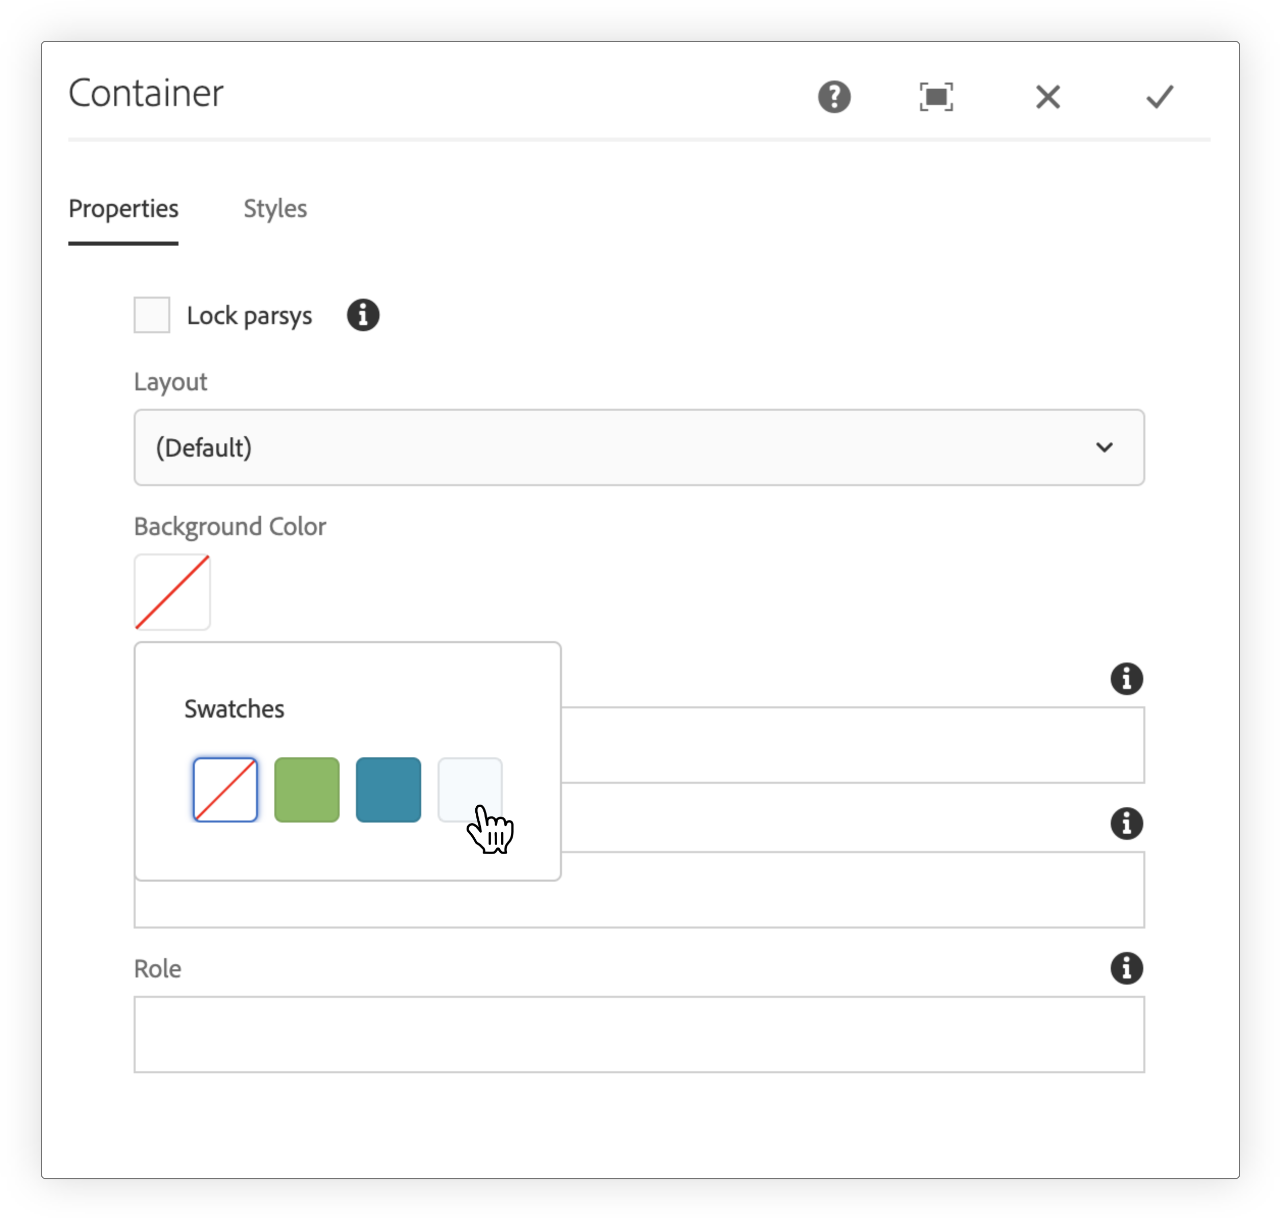The image size is (1280, 1218).
Task: Click the Swatches label in the color popup
Action: pos(234,709)
